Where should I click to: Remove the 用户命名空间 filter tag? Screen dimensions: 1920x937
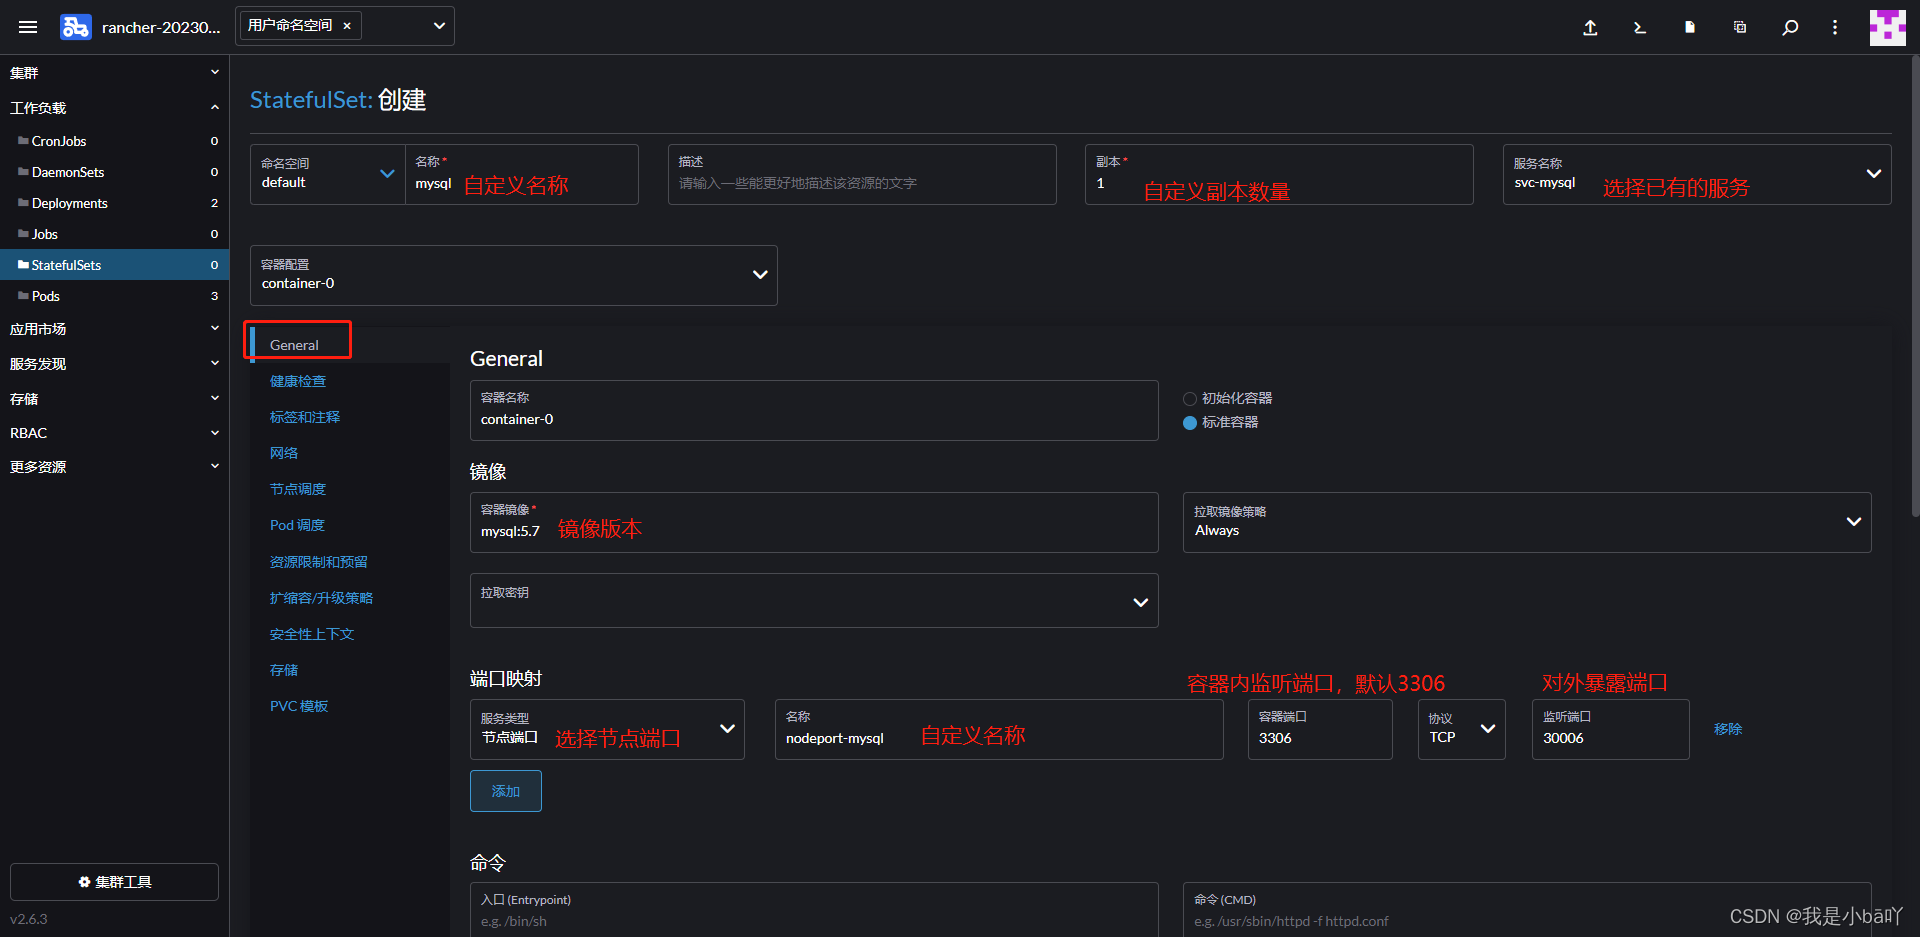pyautogui.click(x=347, y=26)
